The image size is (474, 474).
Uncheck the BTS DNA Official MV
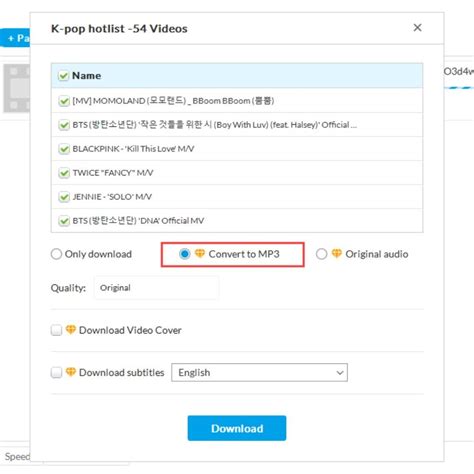pyautogui.click(x=63, y=221)
